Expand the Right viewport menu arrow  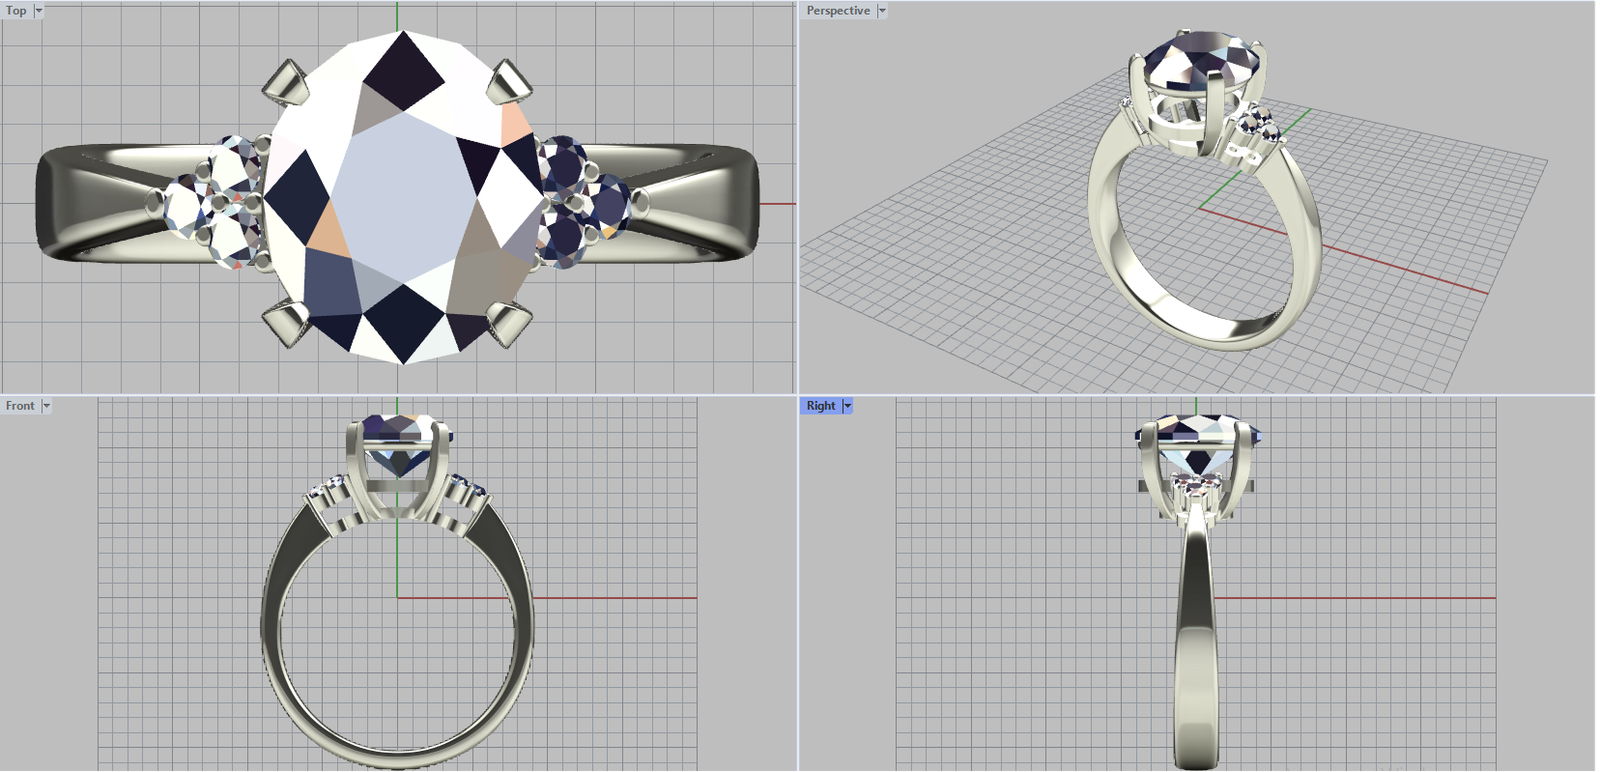click(847, 406)
